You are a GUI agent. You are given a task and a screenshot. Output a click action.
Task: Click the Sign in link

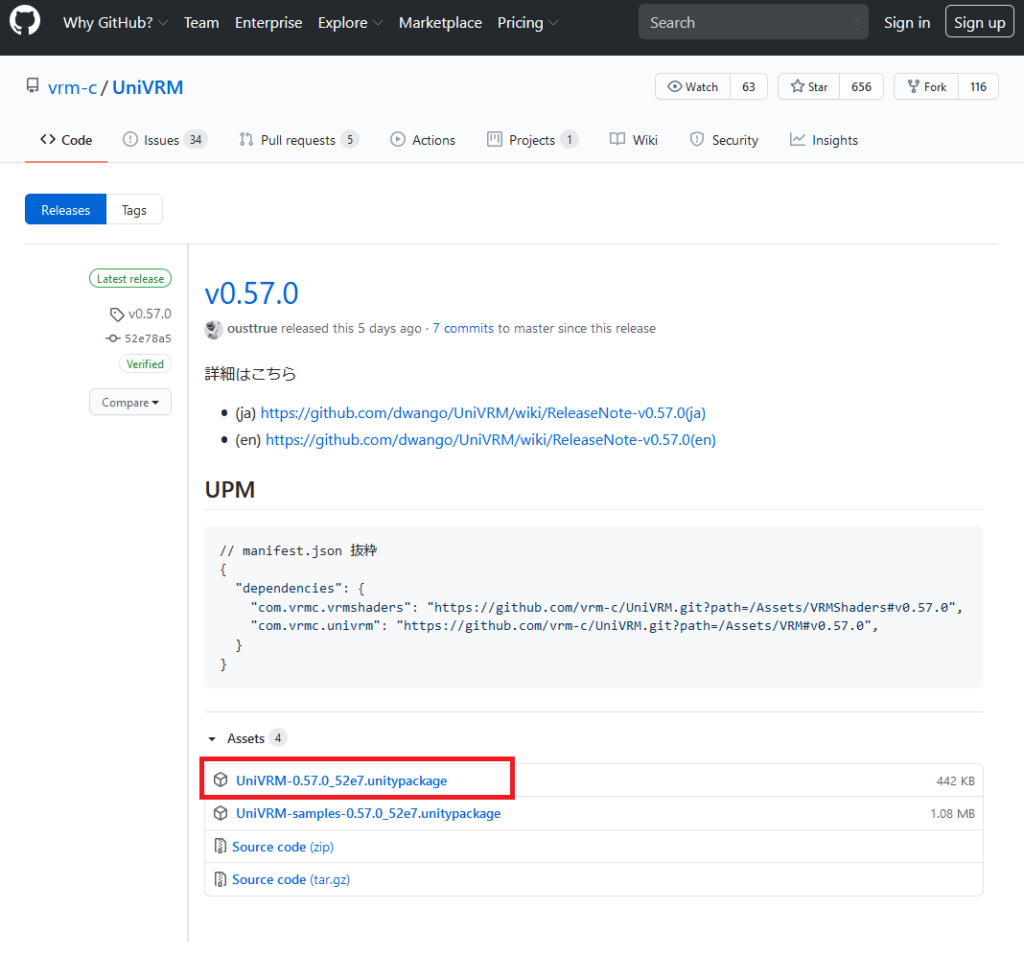pyautogui.click(x=906, y=23)
